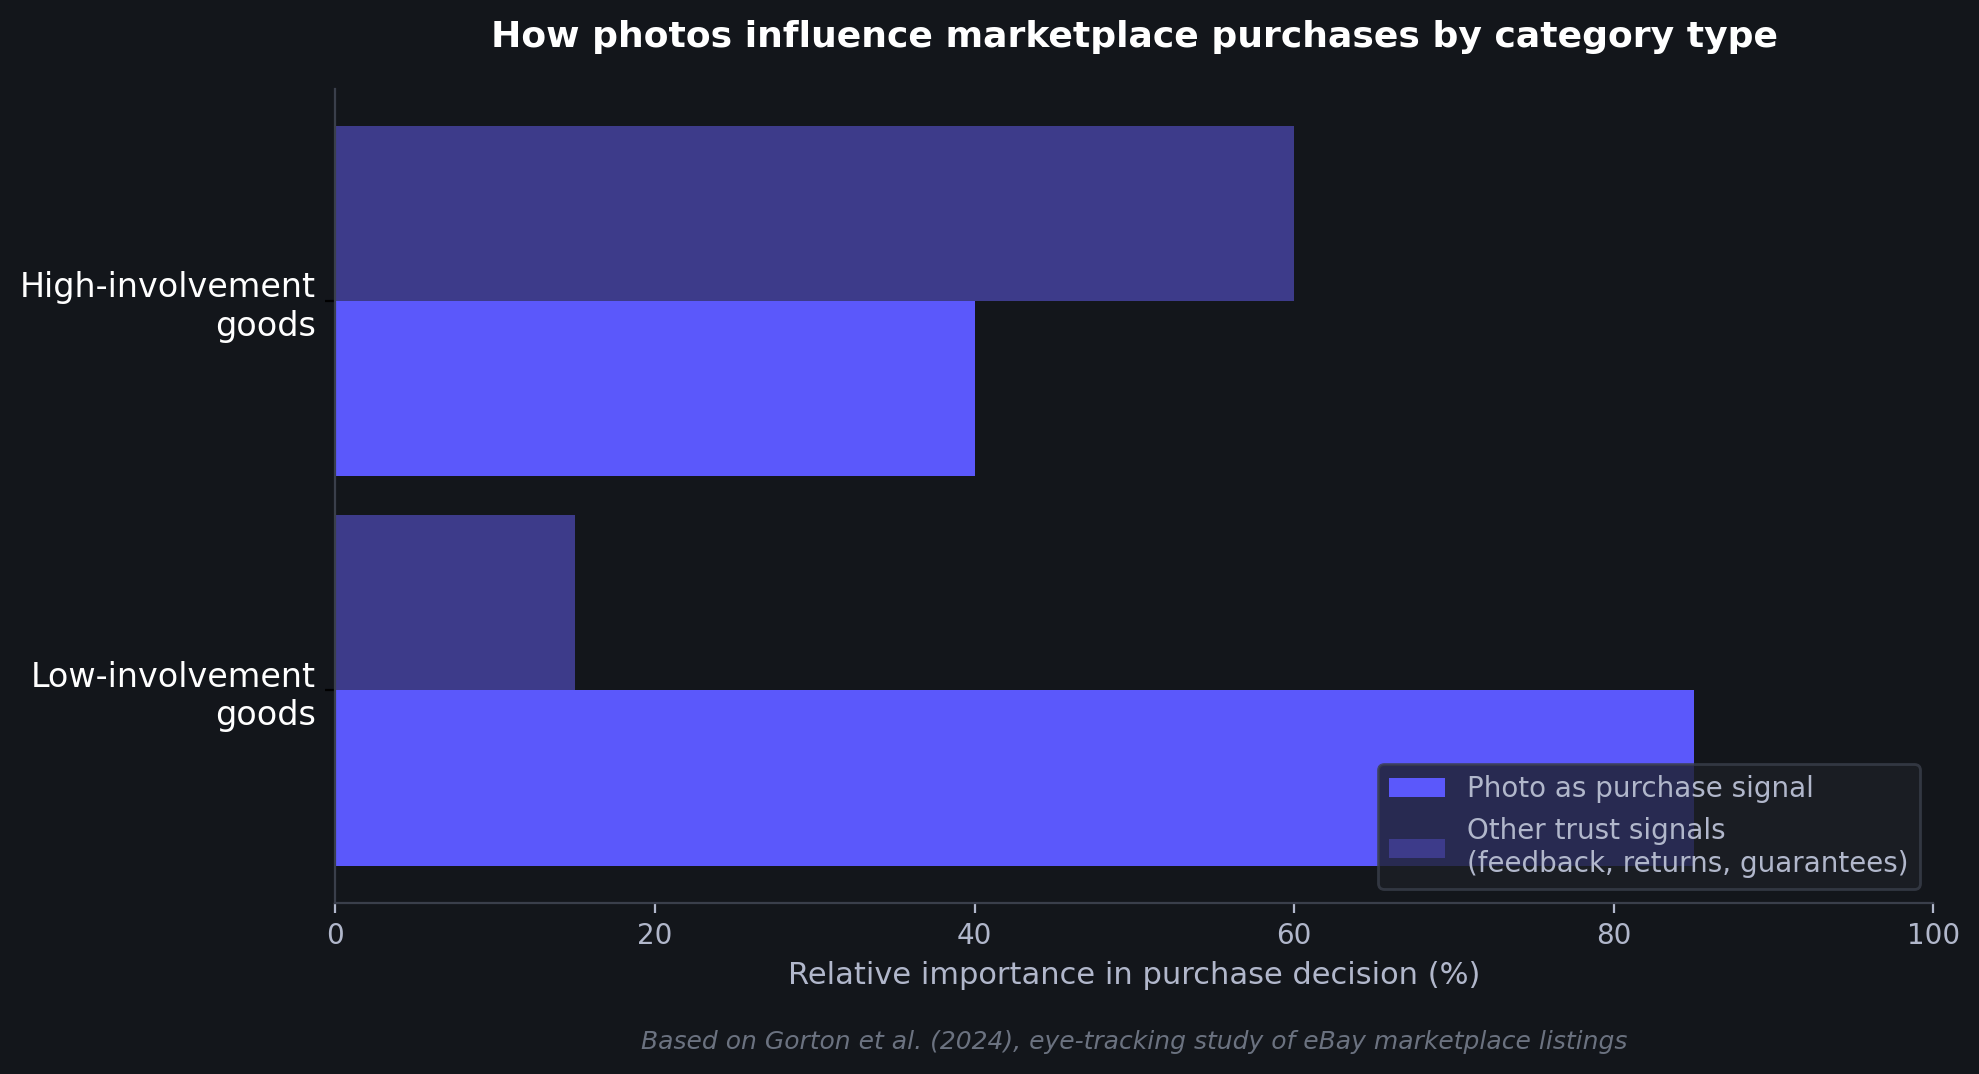1979x1074 pixels.
Task: Click the 60 tick label on the x-axis
Action: tap(1293, 935)
